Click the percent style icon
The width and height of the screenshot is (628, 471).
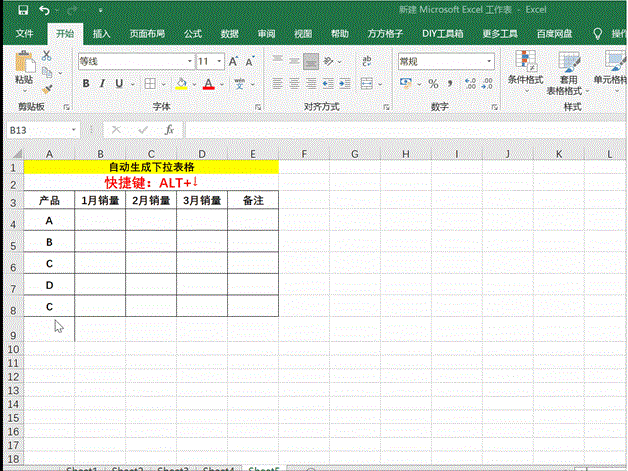(x=433, y=84)
